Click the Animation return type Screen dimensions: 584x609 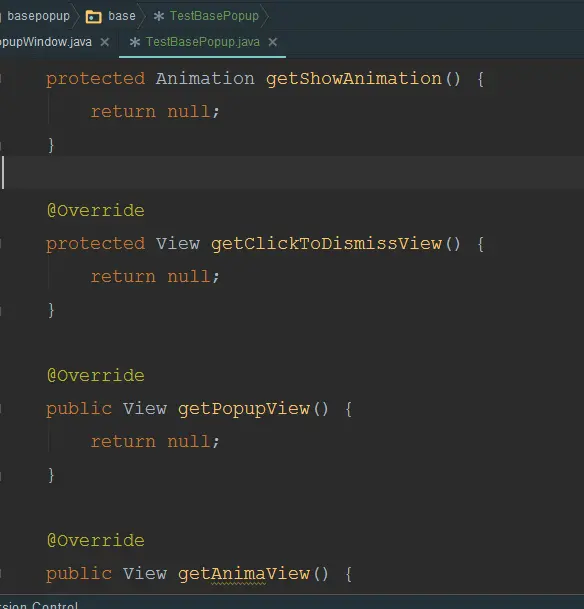[205, 79]
